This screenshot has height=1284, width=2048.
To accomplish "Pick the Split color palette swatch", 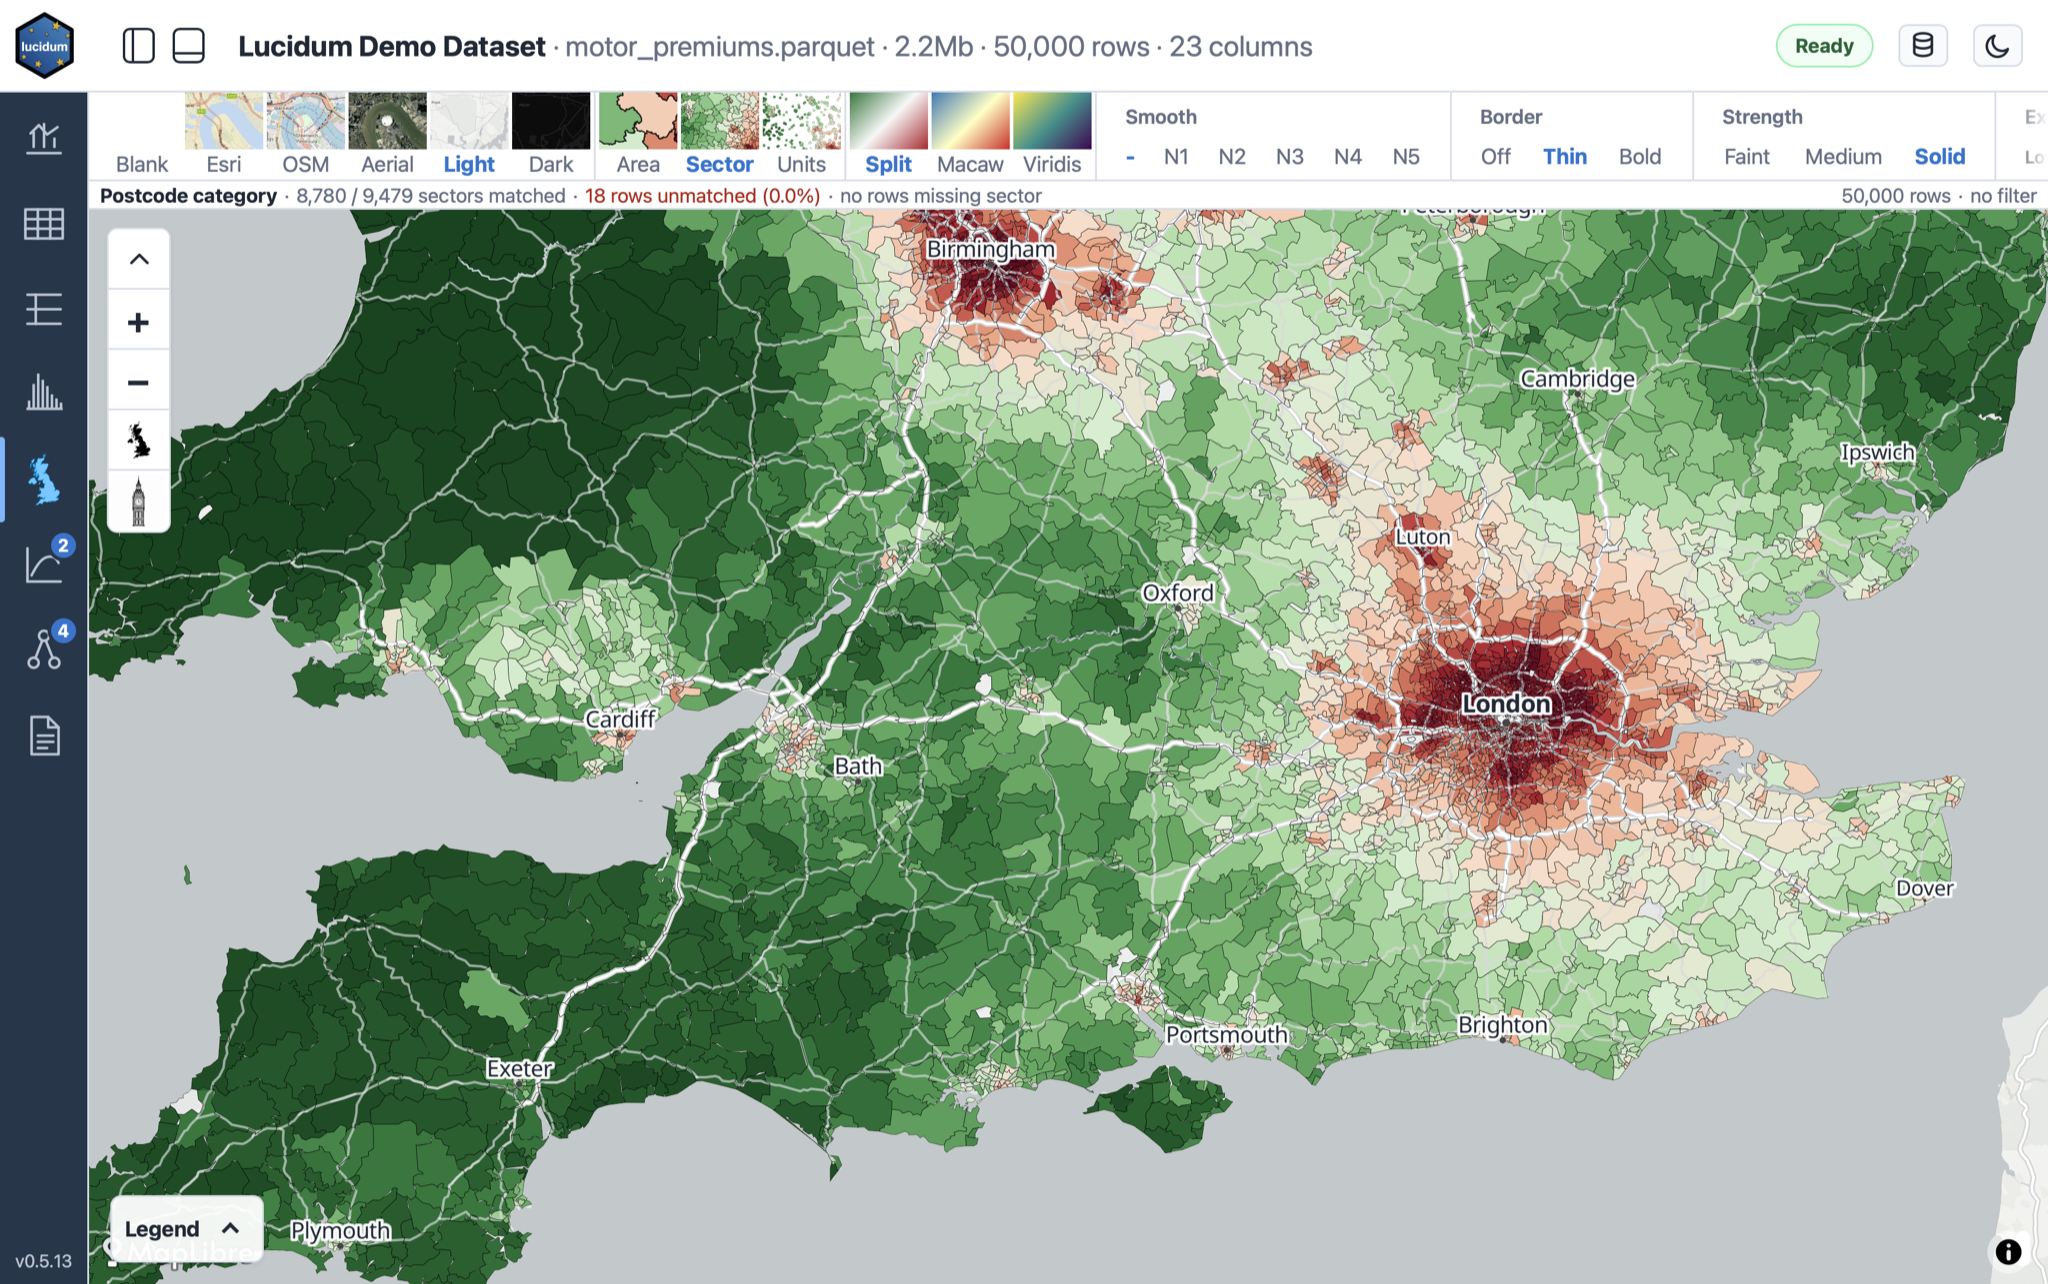I will tap(888, 136).
